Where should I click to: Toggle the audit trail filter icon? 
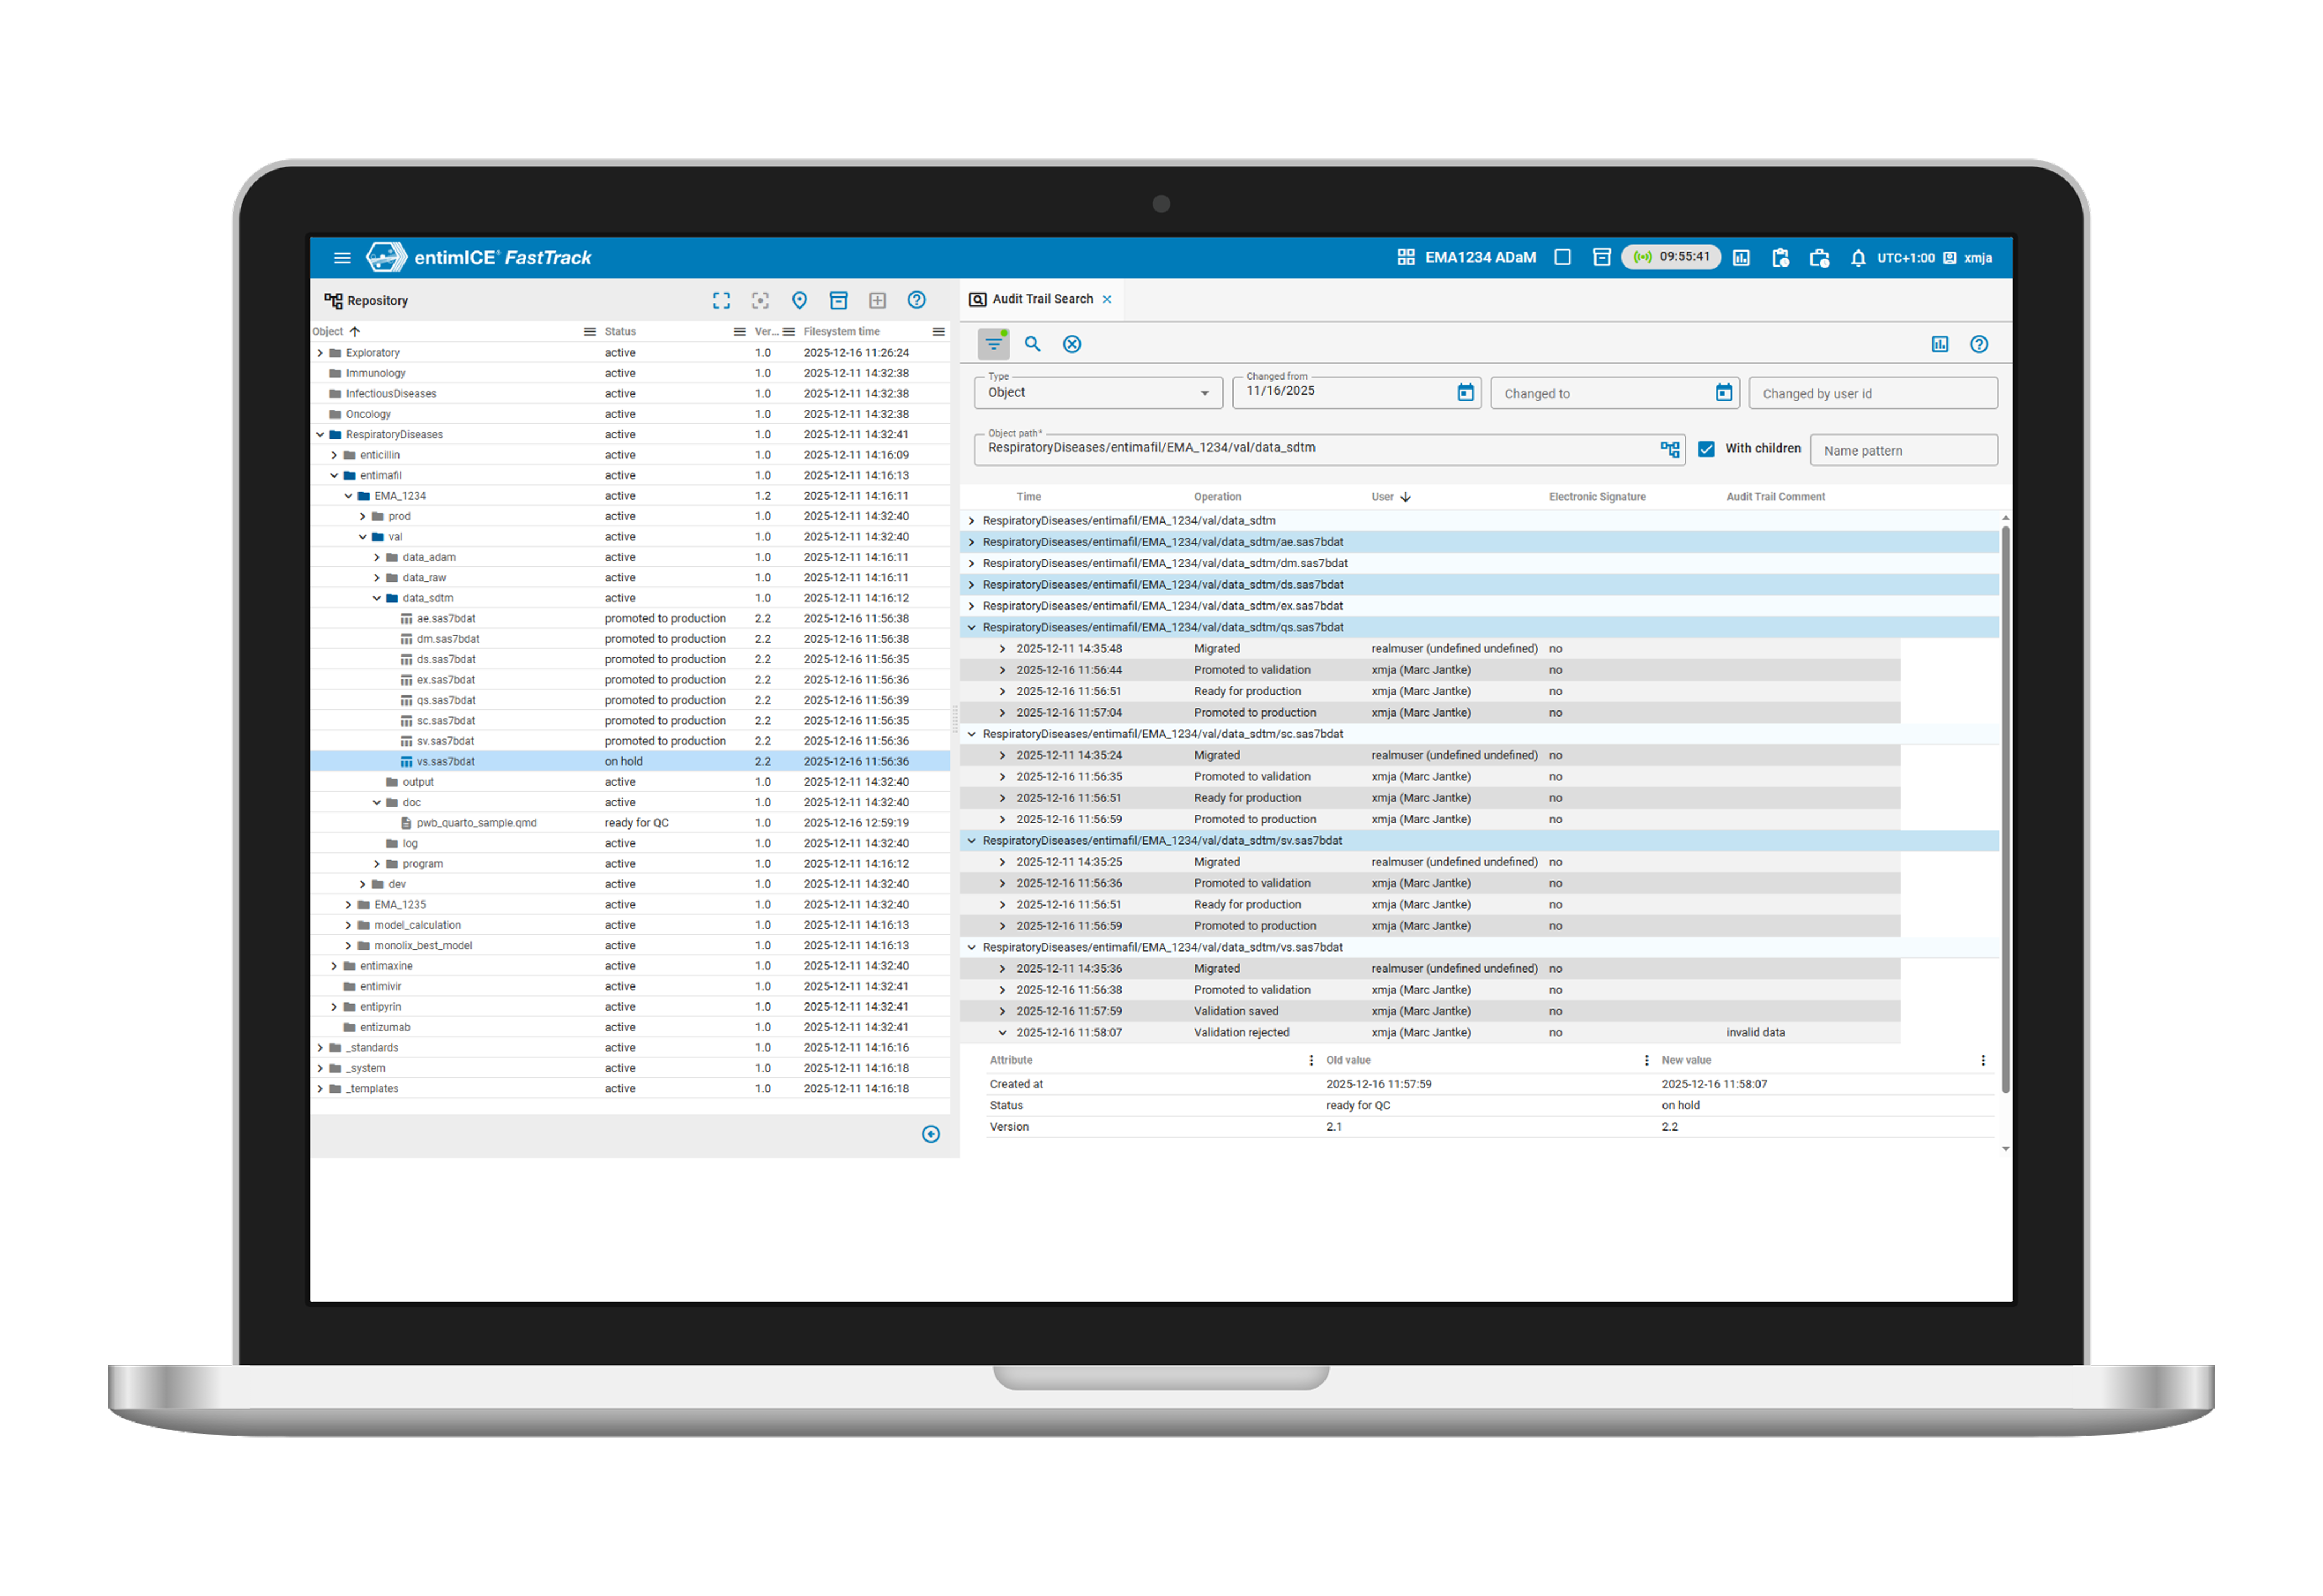[993, 344]
